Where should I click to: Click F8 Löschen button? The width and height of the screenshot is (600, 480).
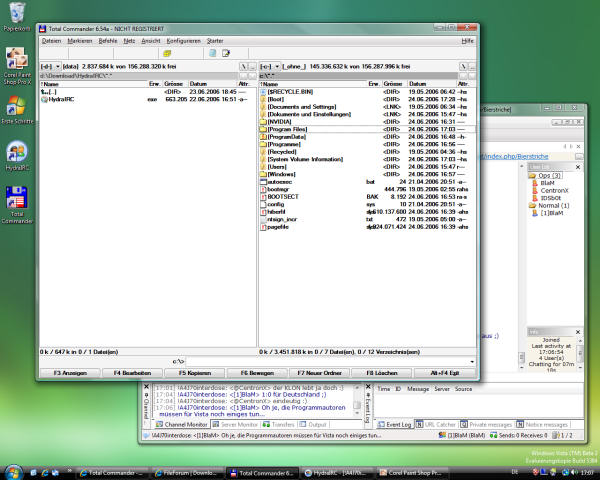click(382, 373)
